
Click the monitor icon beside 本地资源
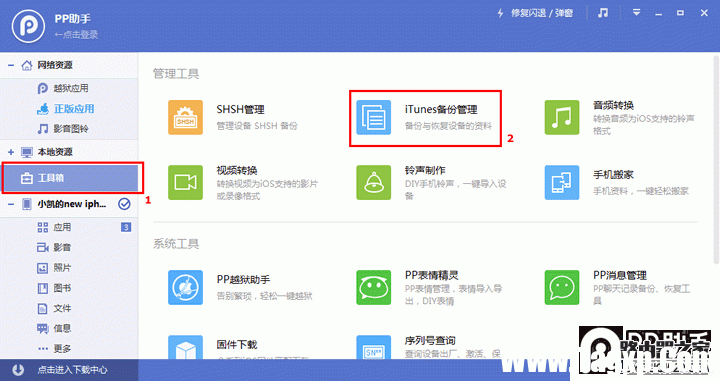tap(27, 152)
